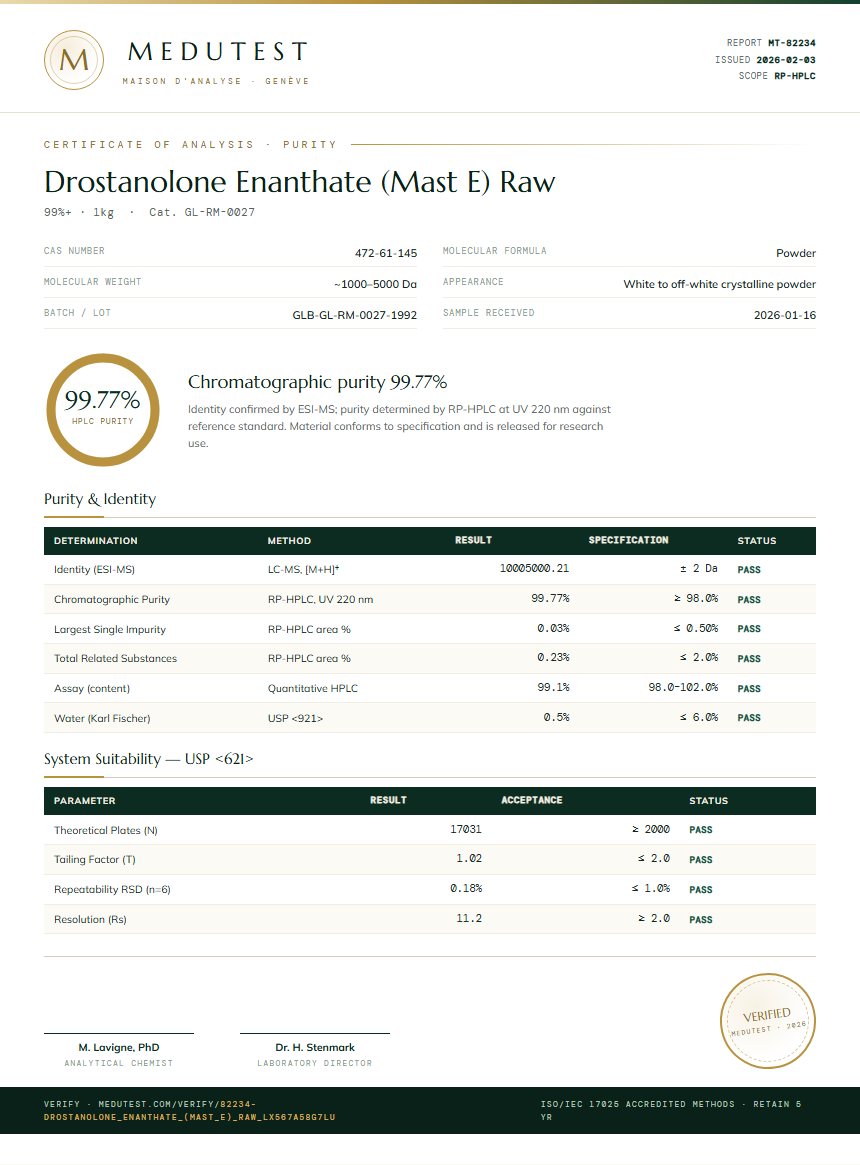Open the medutest.com verify link in footer

pyautogui.click(x=190, y=1111)
